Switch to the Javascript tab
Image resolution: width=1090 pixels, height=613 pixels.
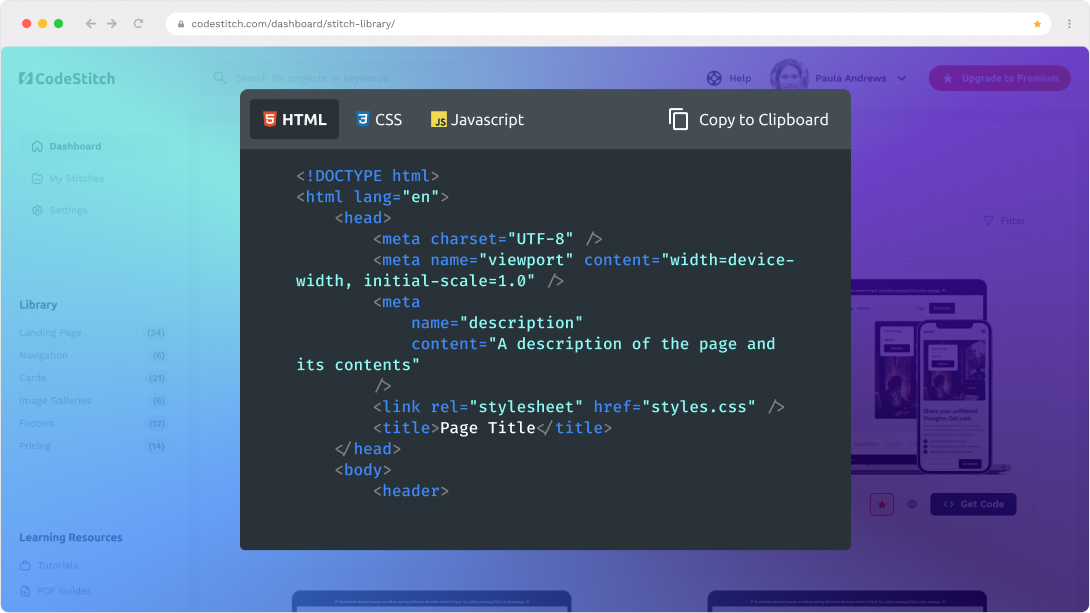tap(477, 120)
